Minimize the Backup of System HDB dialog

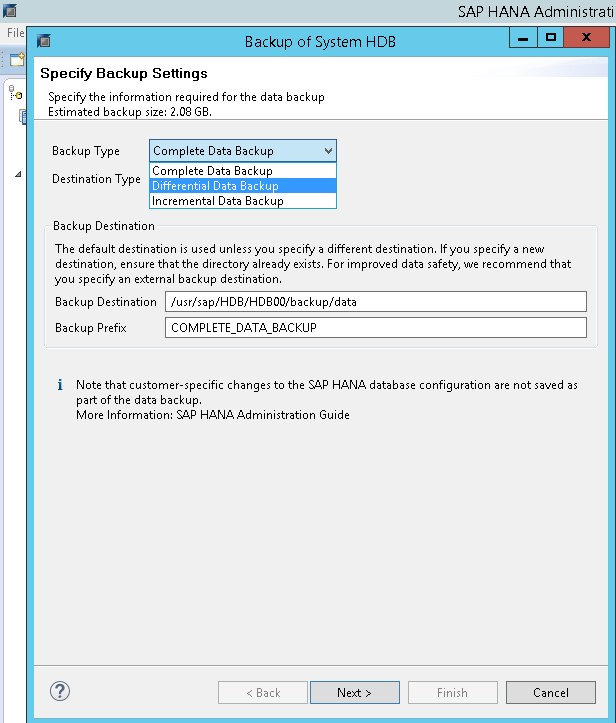point(523,38)
